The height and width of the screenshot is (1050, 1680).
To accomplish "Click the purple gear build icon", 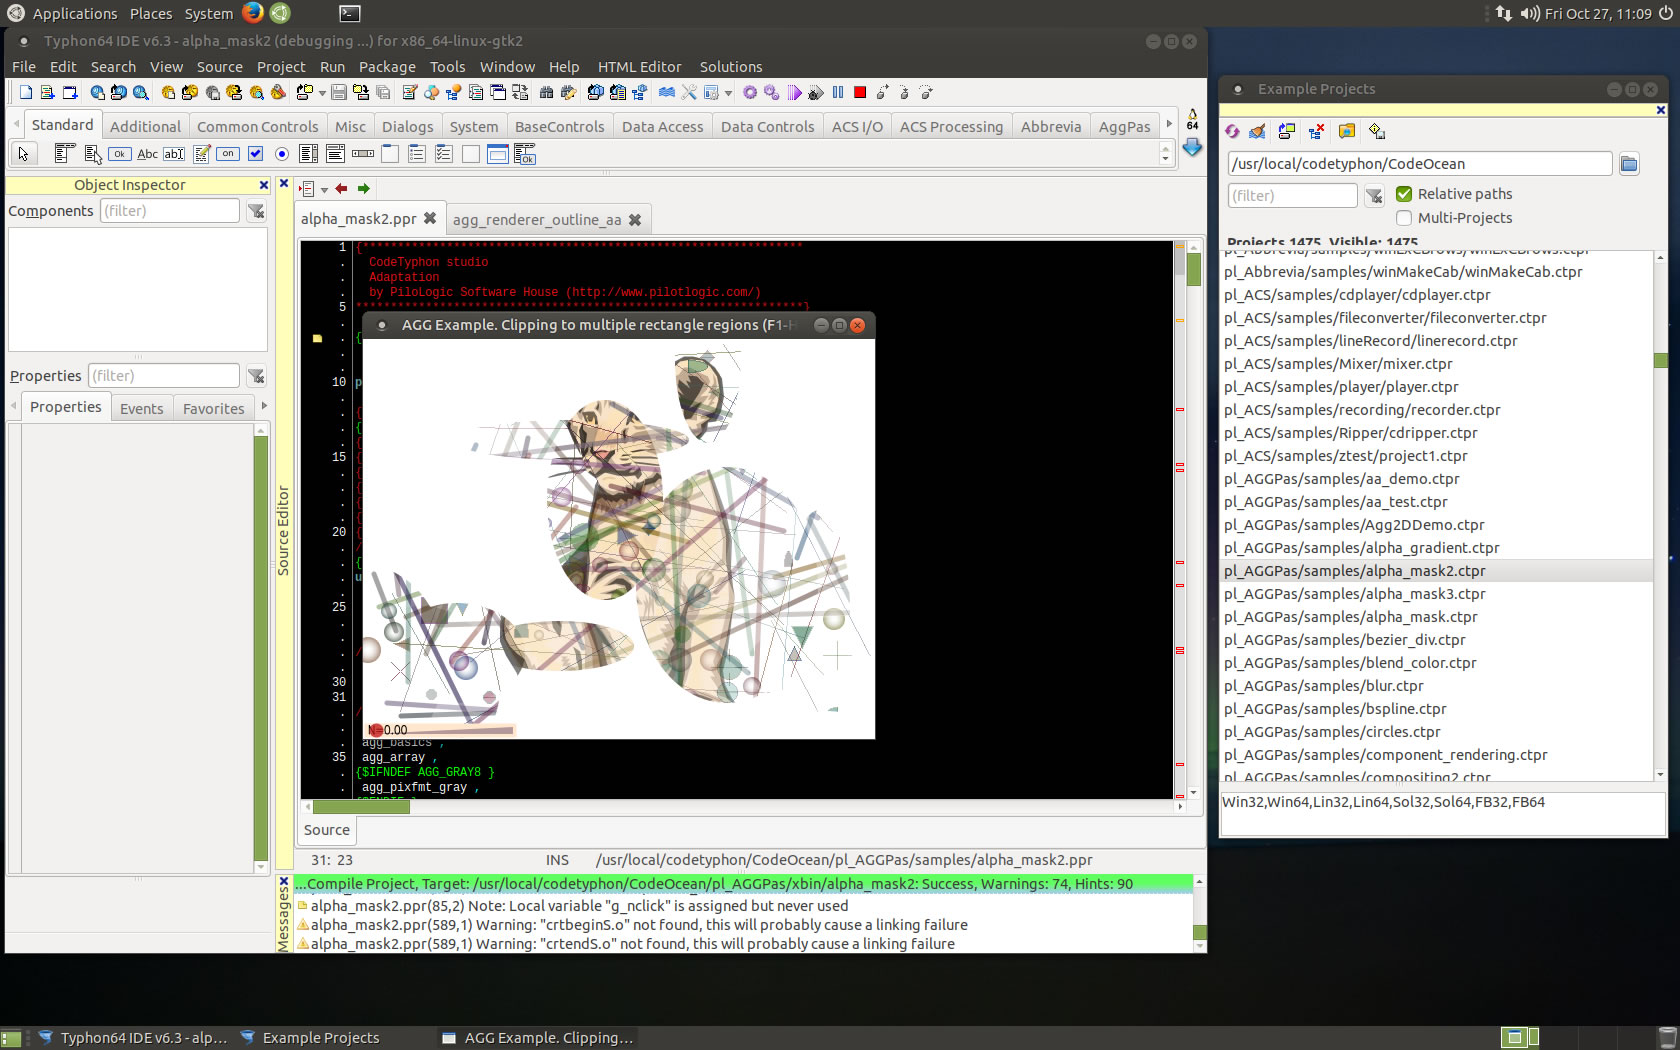I will pos(750,93).
